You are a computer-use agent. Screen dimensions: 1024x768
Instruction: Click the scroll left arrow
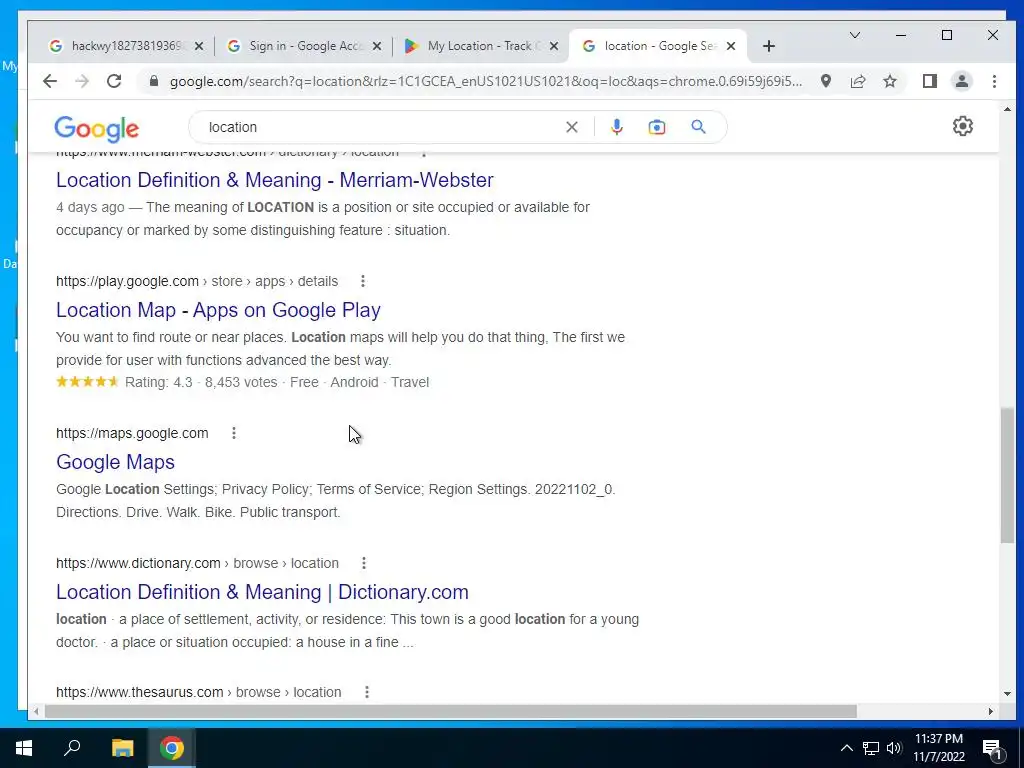(x=36, y=711)
